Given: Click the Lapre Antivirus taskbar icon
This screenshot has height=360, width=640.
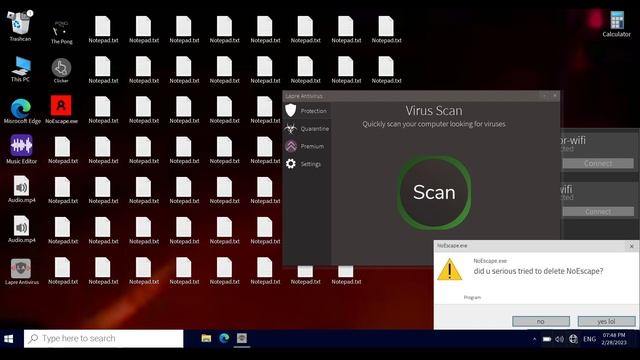Looking at the screenshot, I should 242,338.
